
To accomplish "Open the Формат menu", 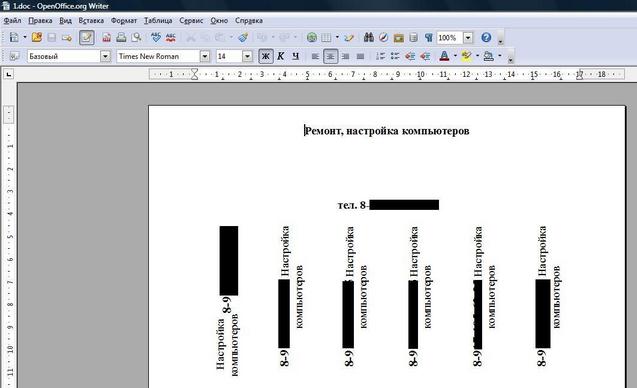I will point(124,20).
